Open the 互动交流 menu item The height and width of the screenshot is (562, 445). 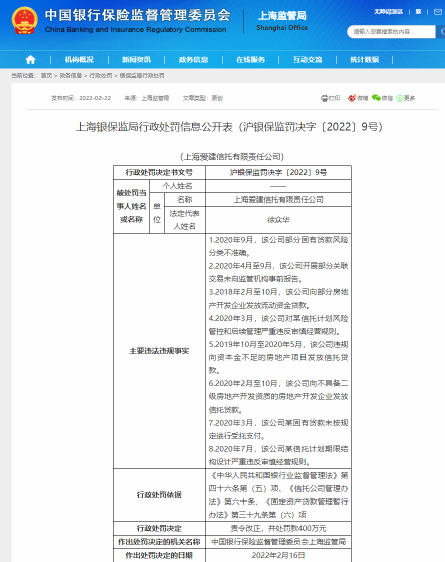(x=307, y=59)
